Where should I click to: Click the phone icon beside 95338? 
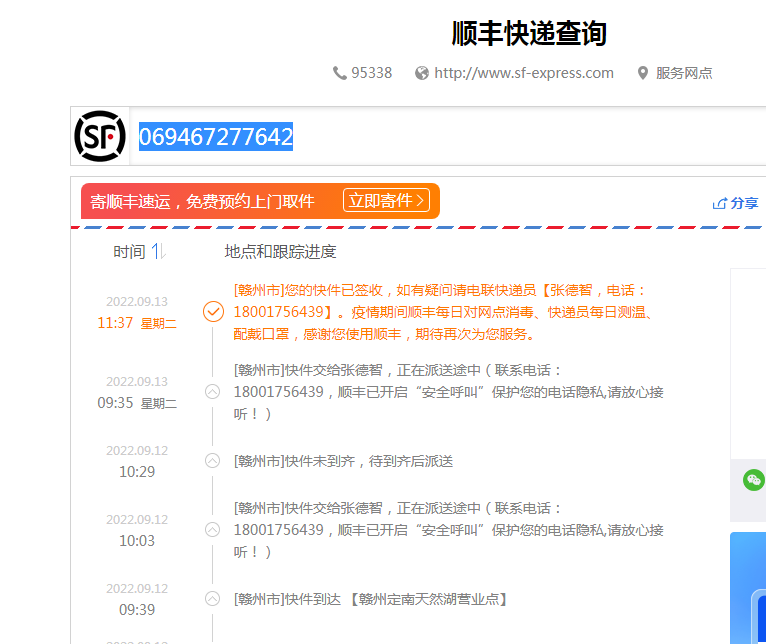click(340, 73)
